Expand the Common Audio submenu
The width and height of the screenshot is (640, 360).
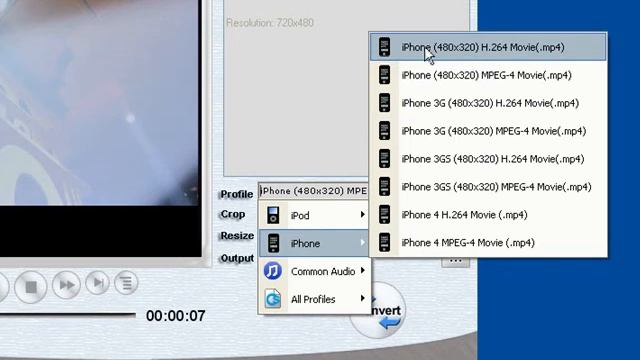click(x=314, y=271)
